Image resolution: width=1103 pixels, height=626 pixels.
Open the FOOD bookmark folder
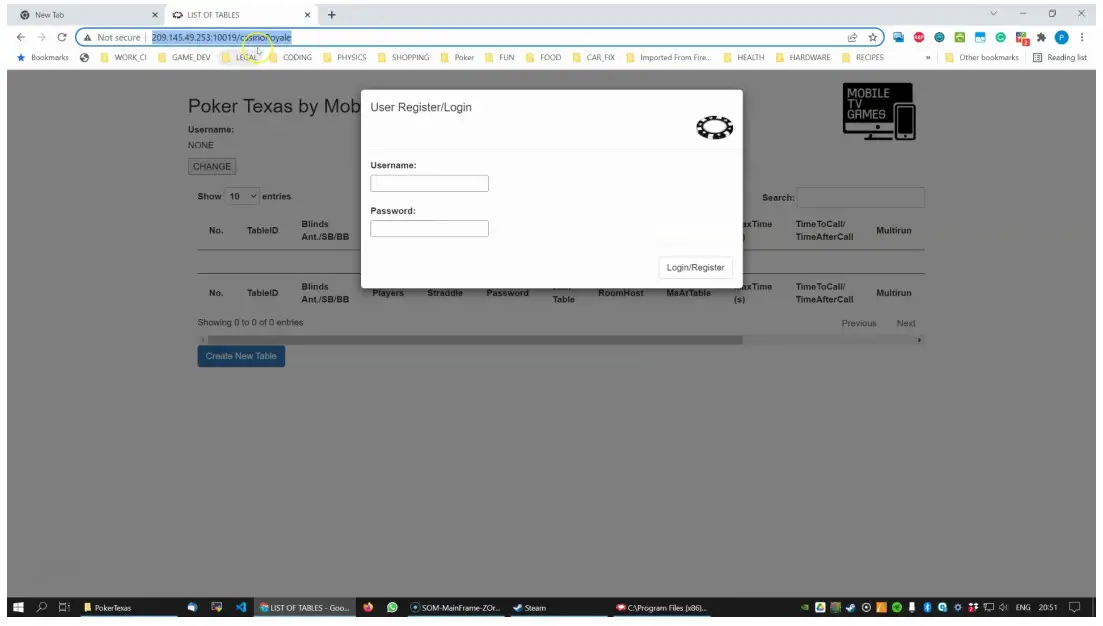coord(543,58)
